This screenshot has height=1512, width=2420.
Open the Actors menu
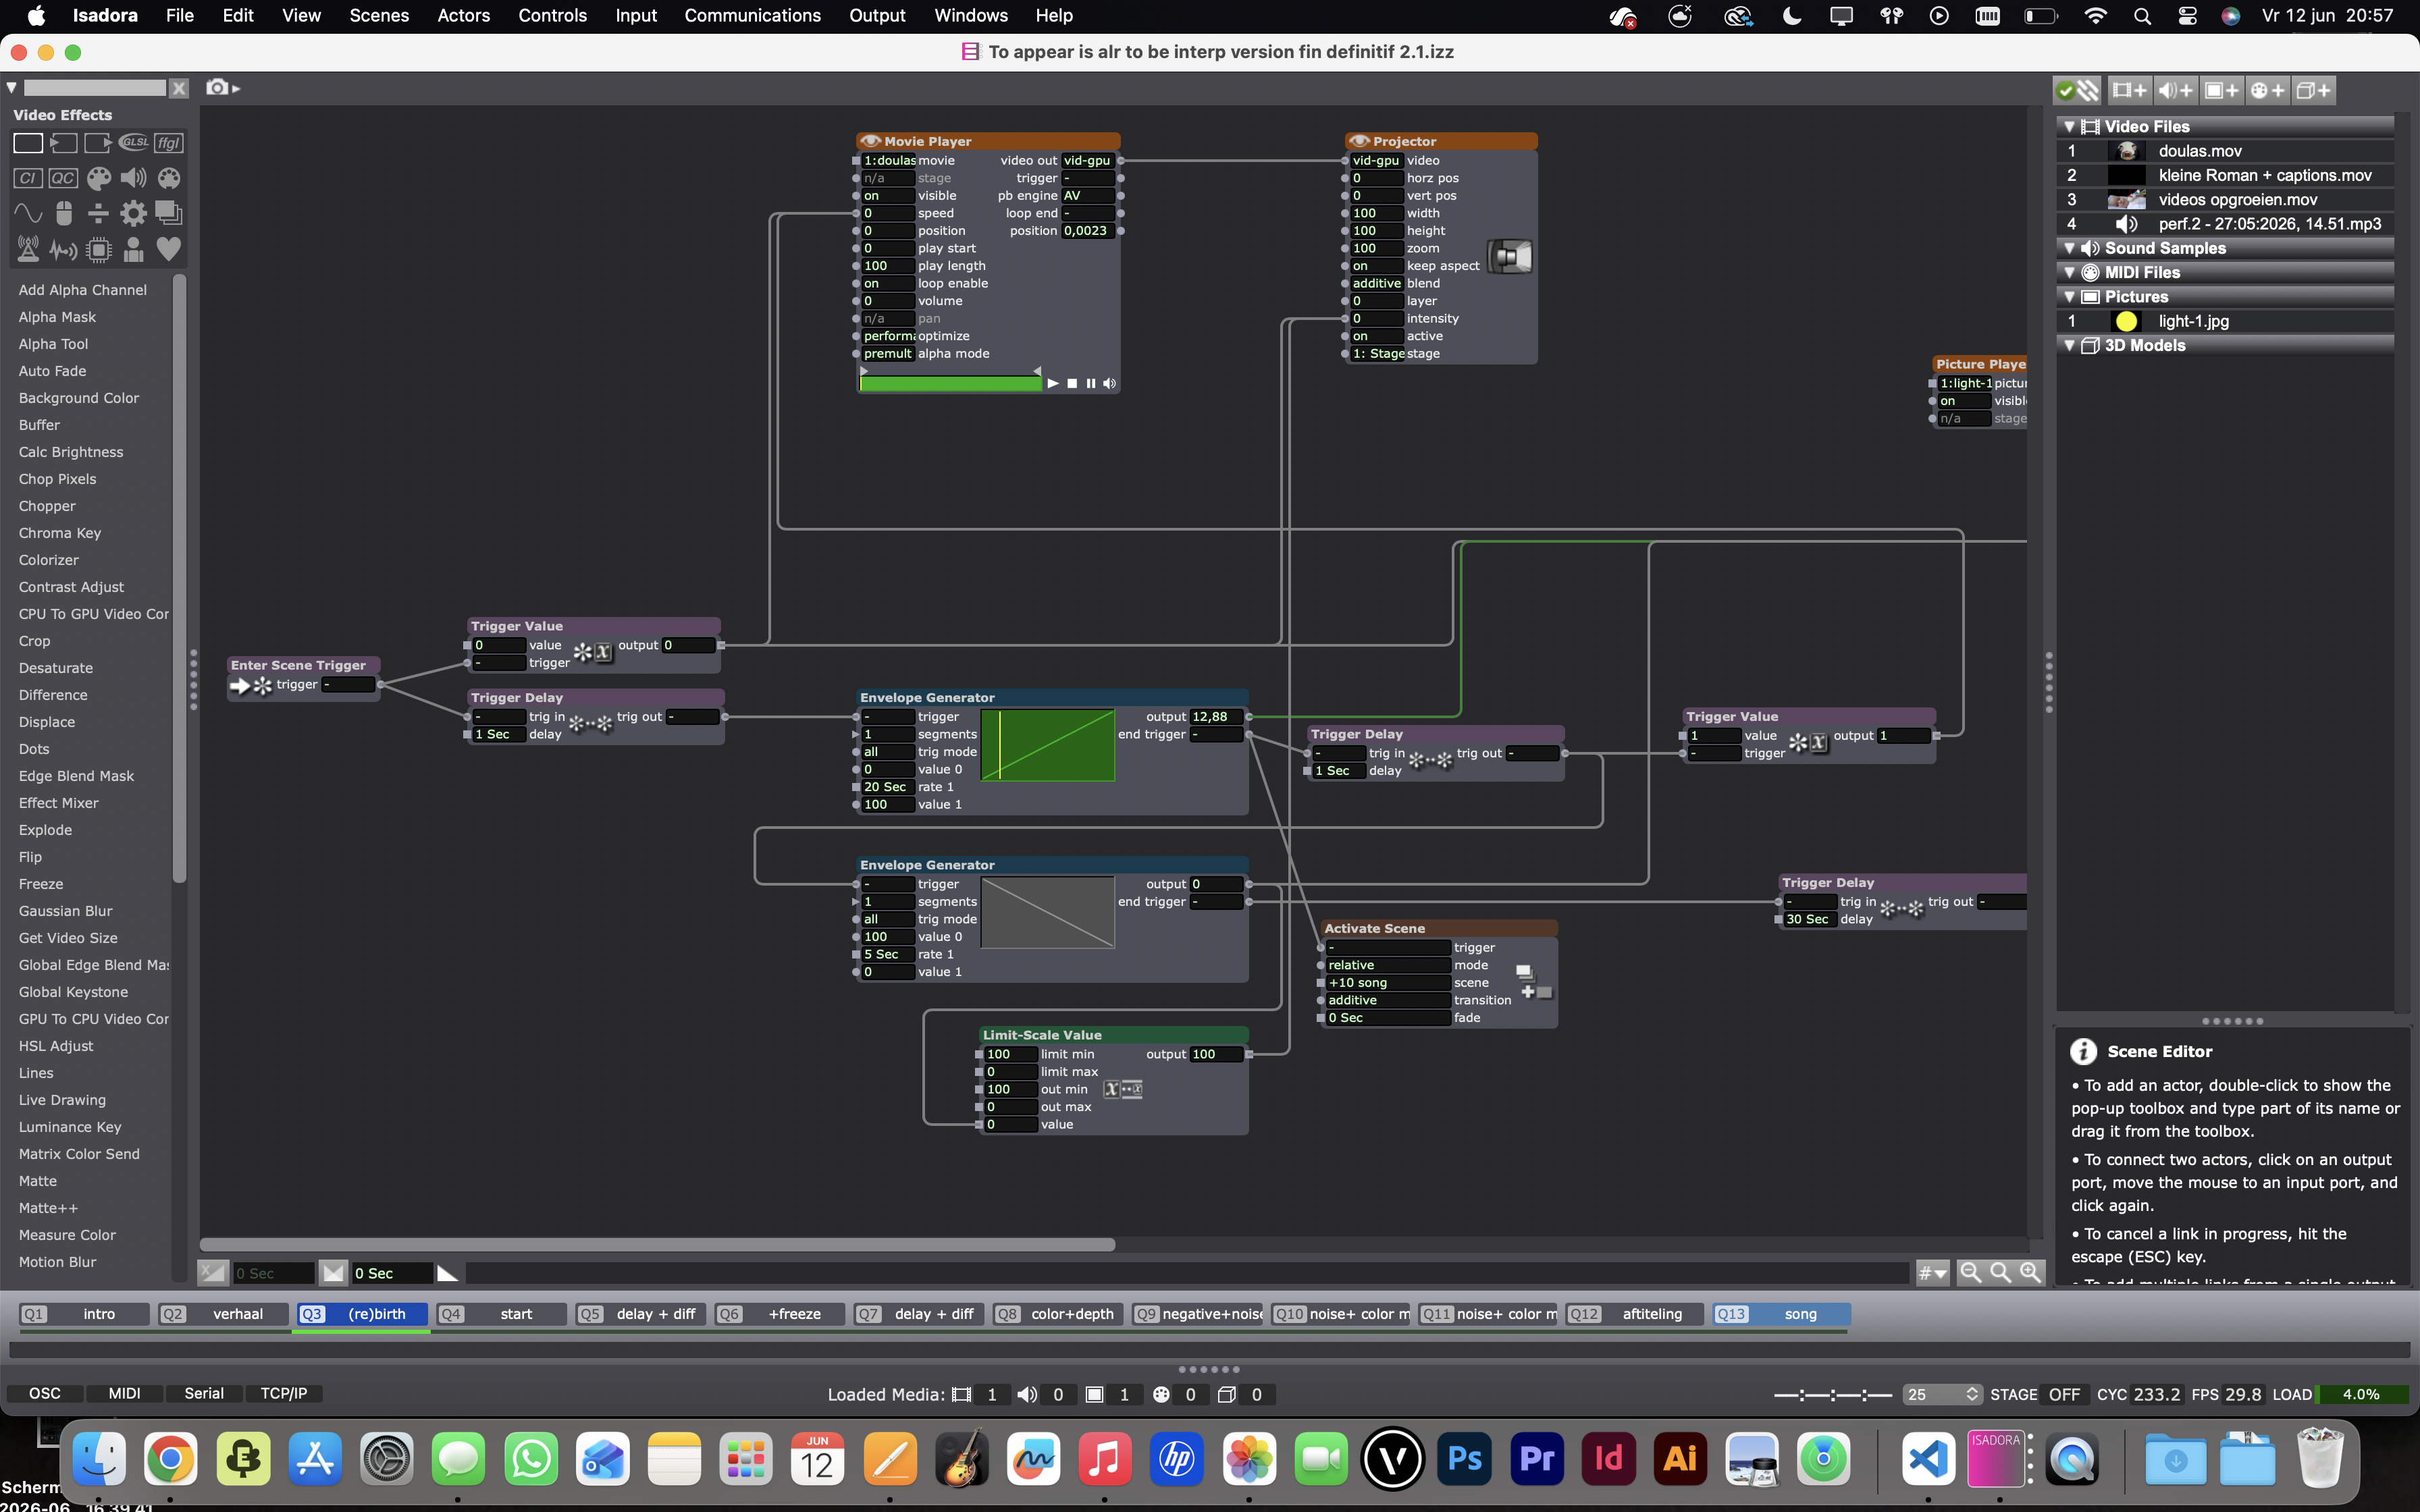click(x=463, y=16)
